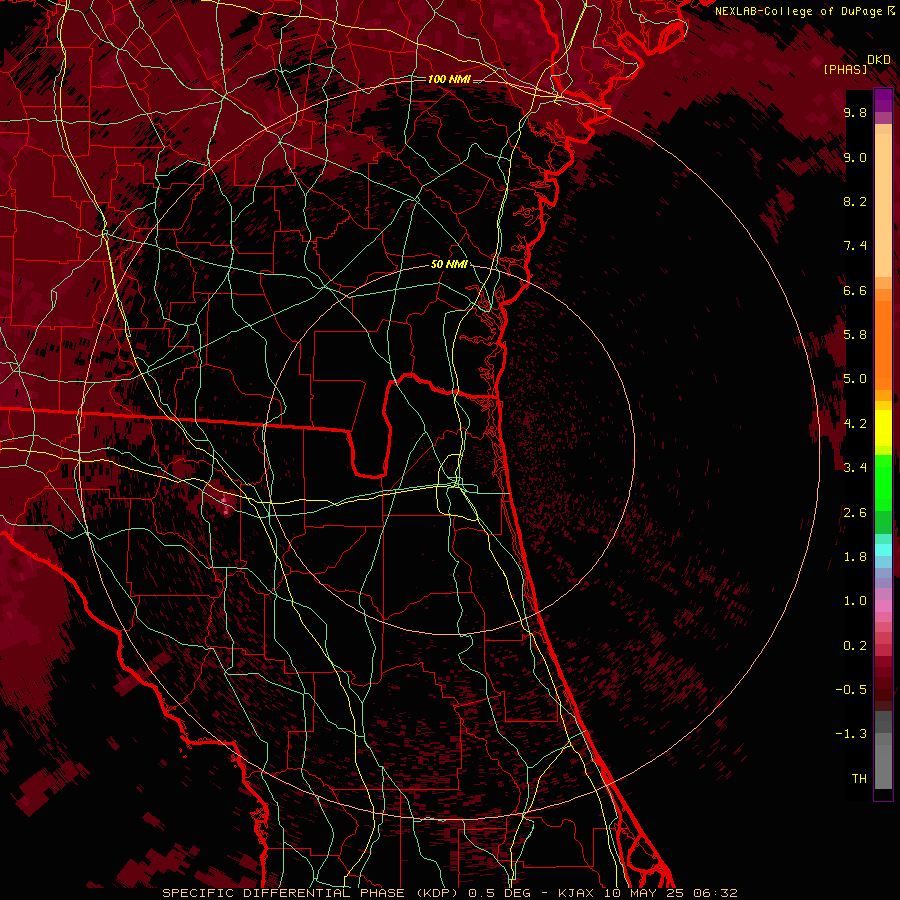Click the 8.2 scale value
This screenshot has width=900, height=900.
[855, 201]
